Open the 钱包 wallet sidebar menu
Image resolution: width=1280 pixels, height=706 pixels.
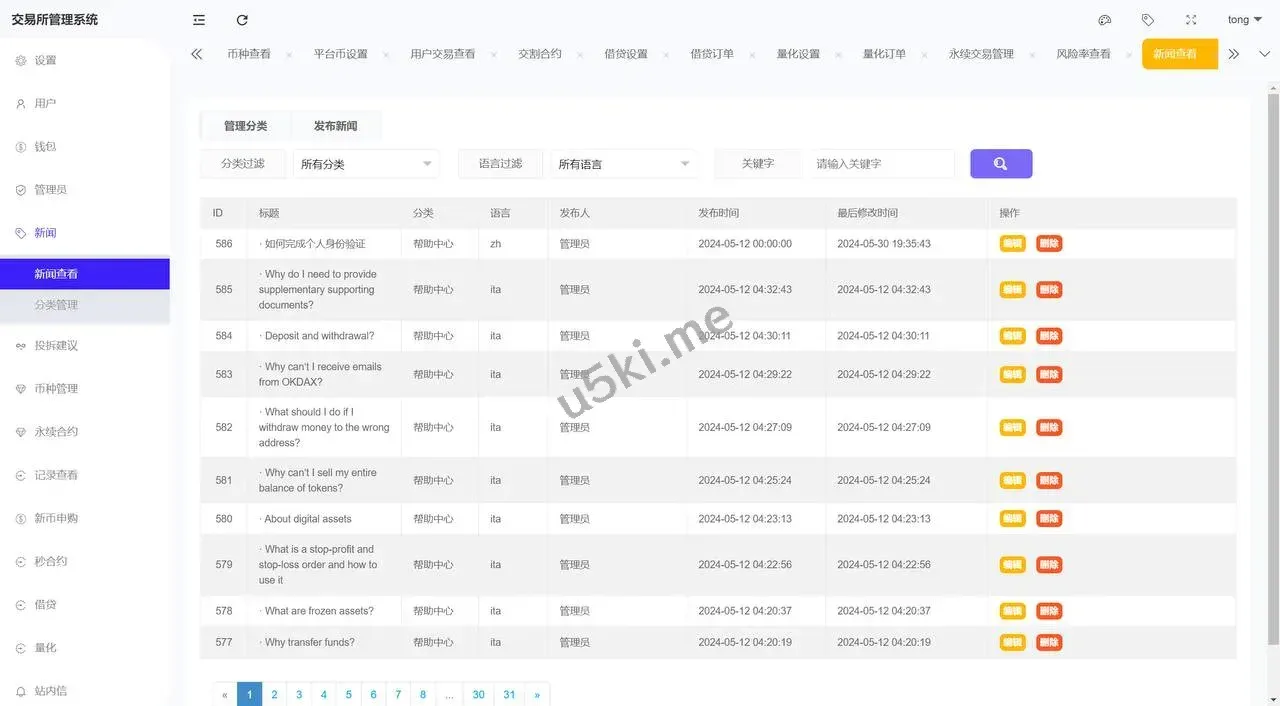45,147
